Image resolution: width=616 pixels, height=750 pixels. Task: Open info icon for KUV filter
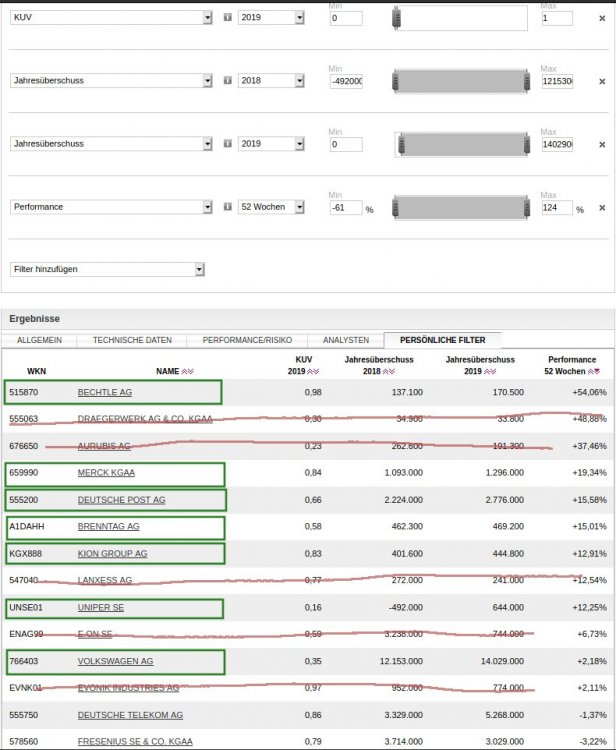point(228,17)
